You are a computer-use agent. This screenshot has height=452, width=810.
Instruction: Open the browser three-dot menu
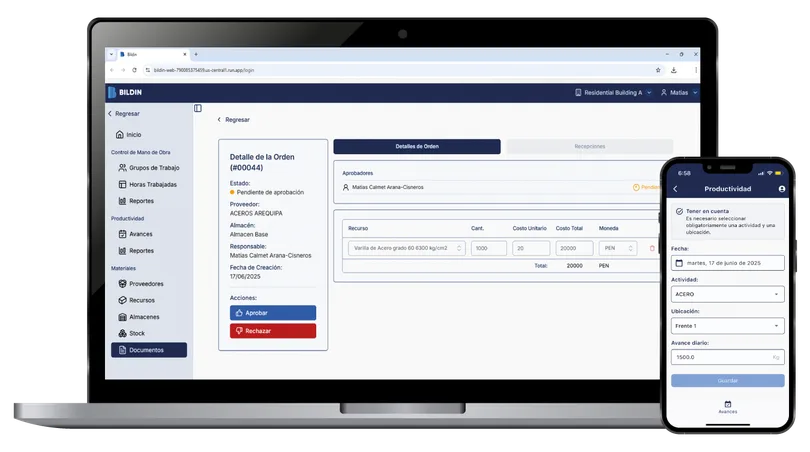pos(696,70)
